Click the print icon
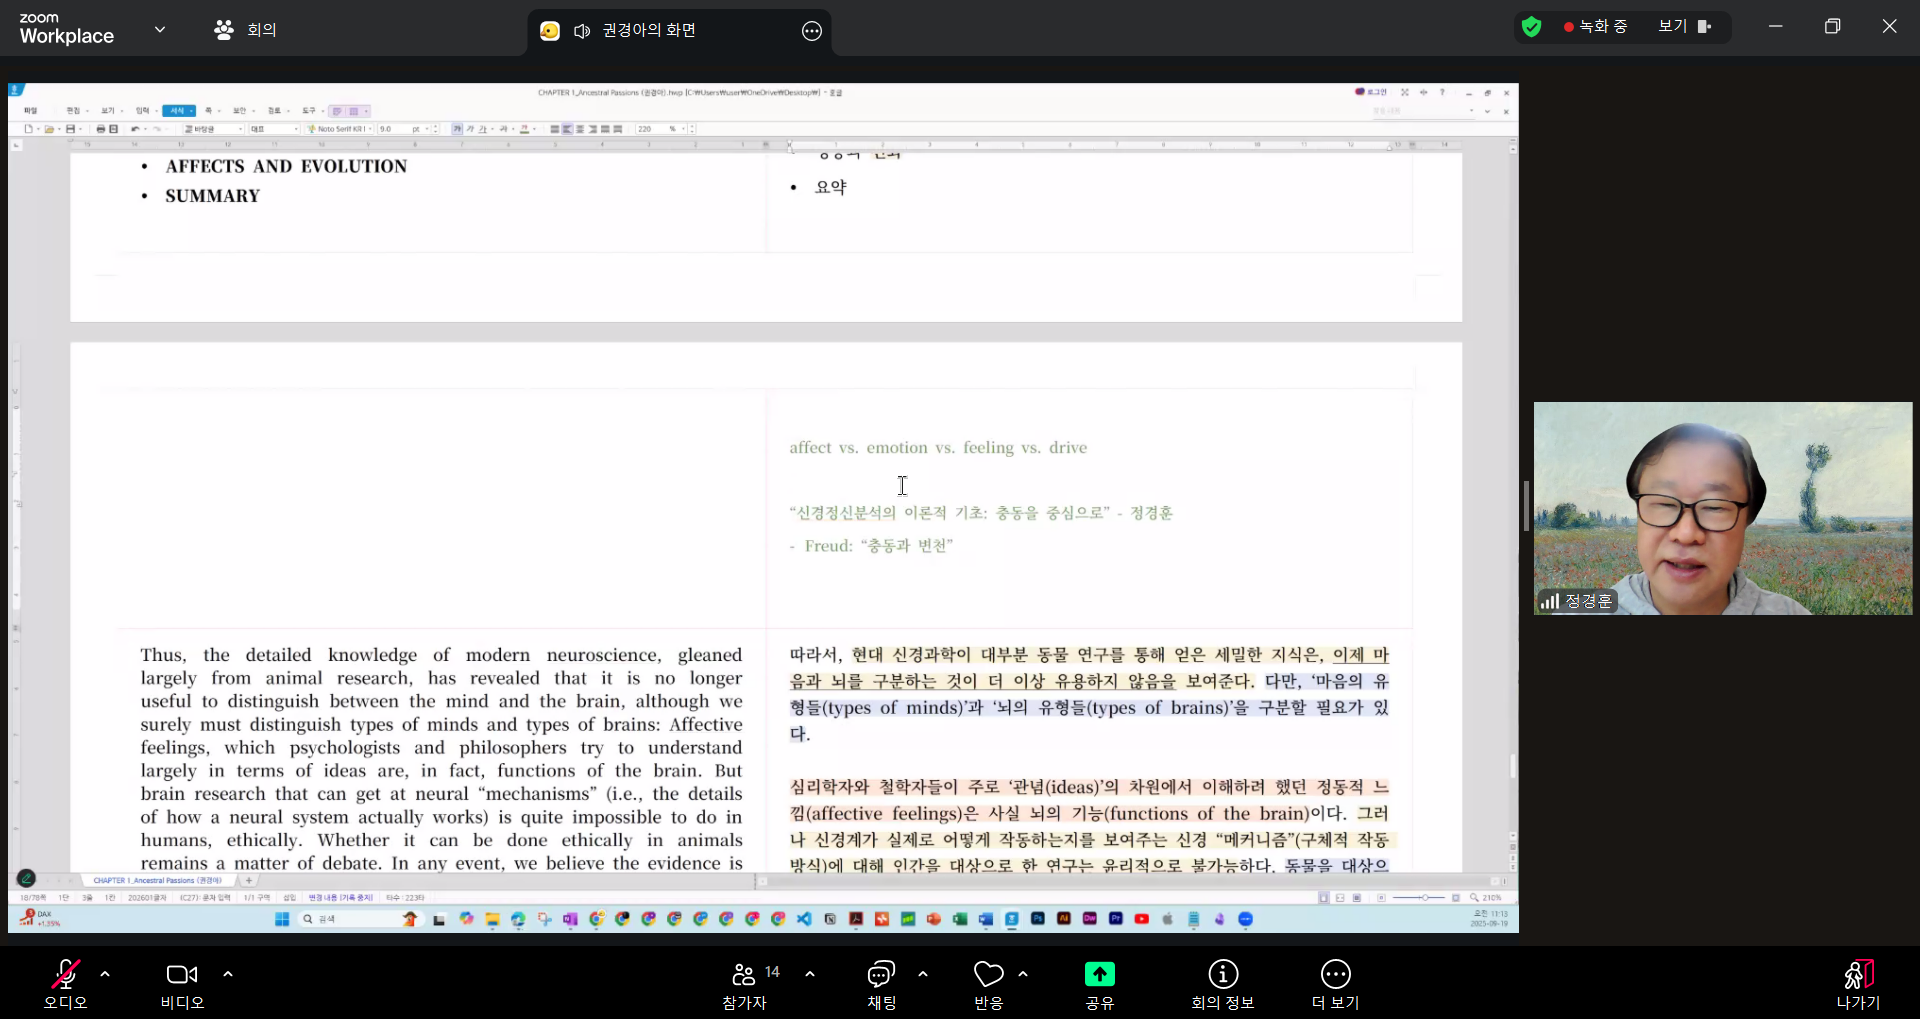Viewport: 1920px width, 1020px height. coord(101,129)
